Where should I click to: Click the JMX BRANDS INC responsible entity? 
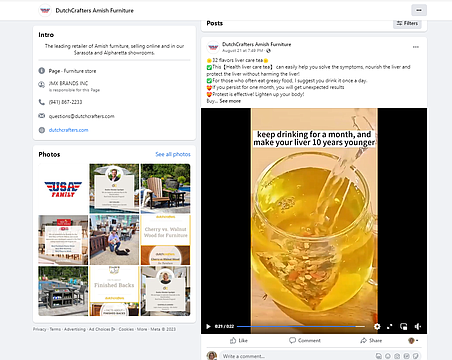68,83
